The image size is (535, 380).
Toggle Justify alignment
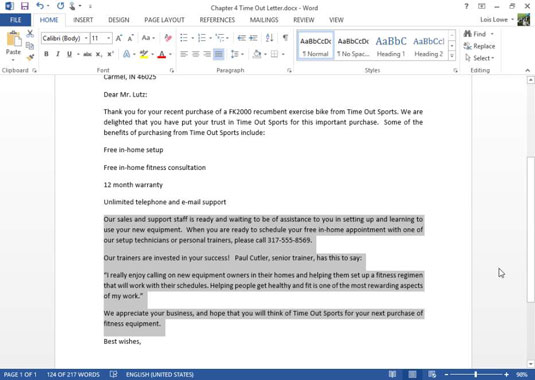218,54
